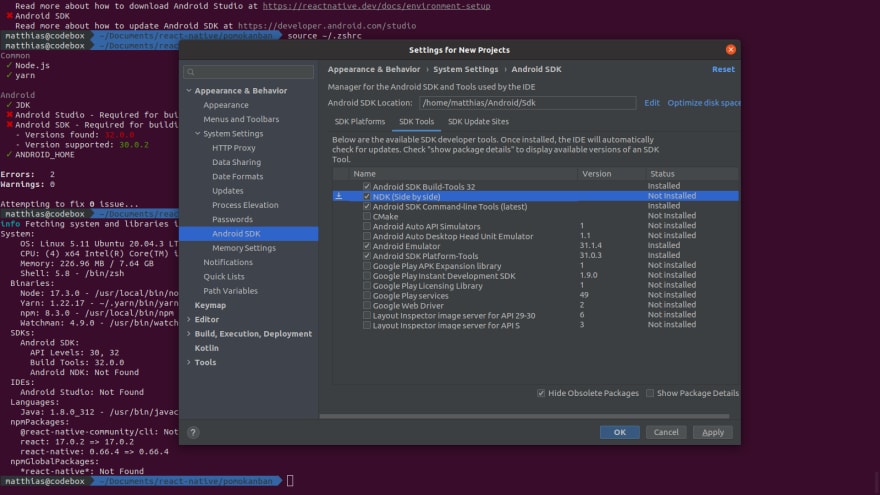880x495 pixels.
Task: Click Optimize disk space link
Action: tap(704, 103)
